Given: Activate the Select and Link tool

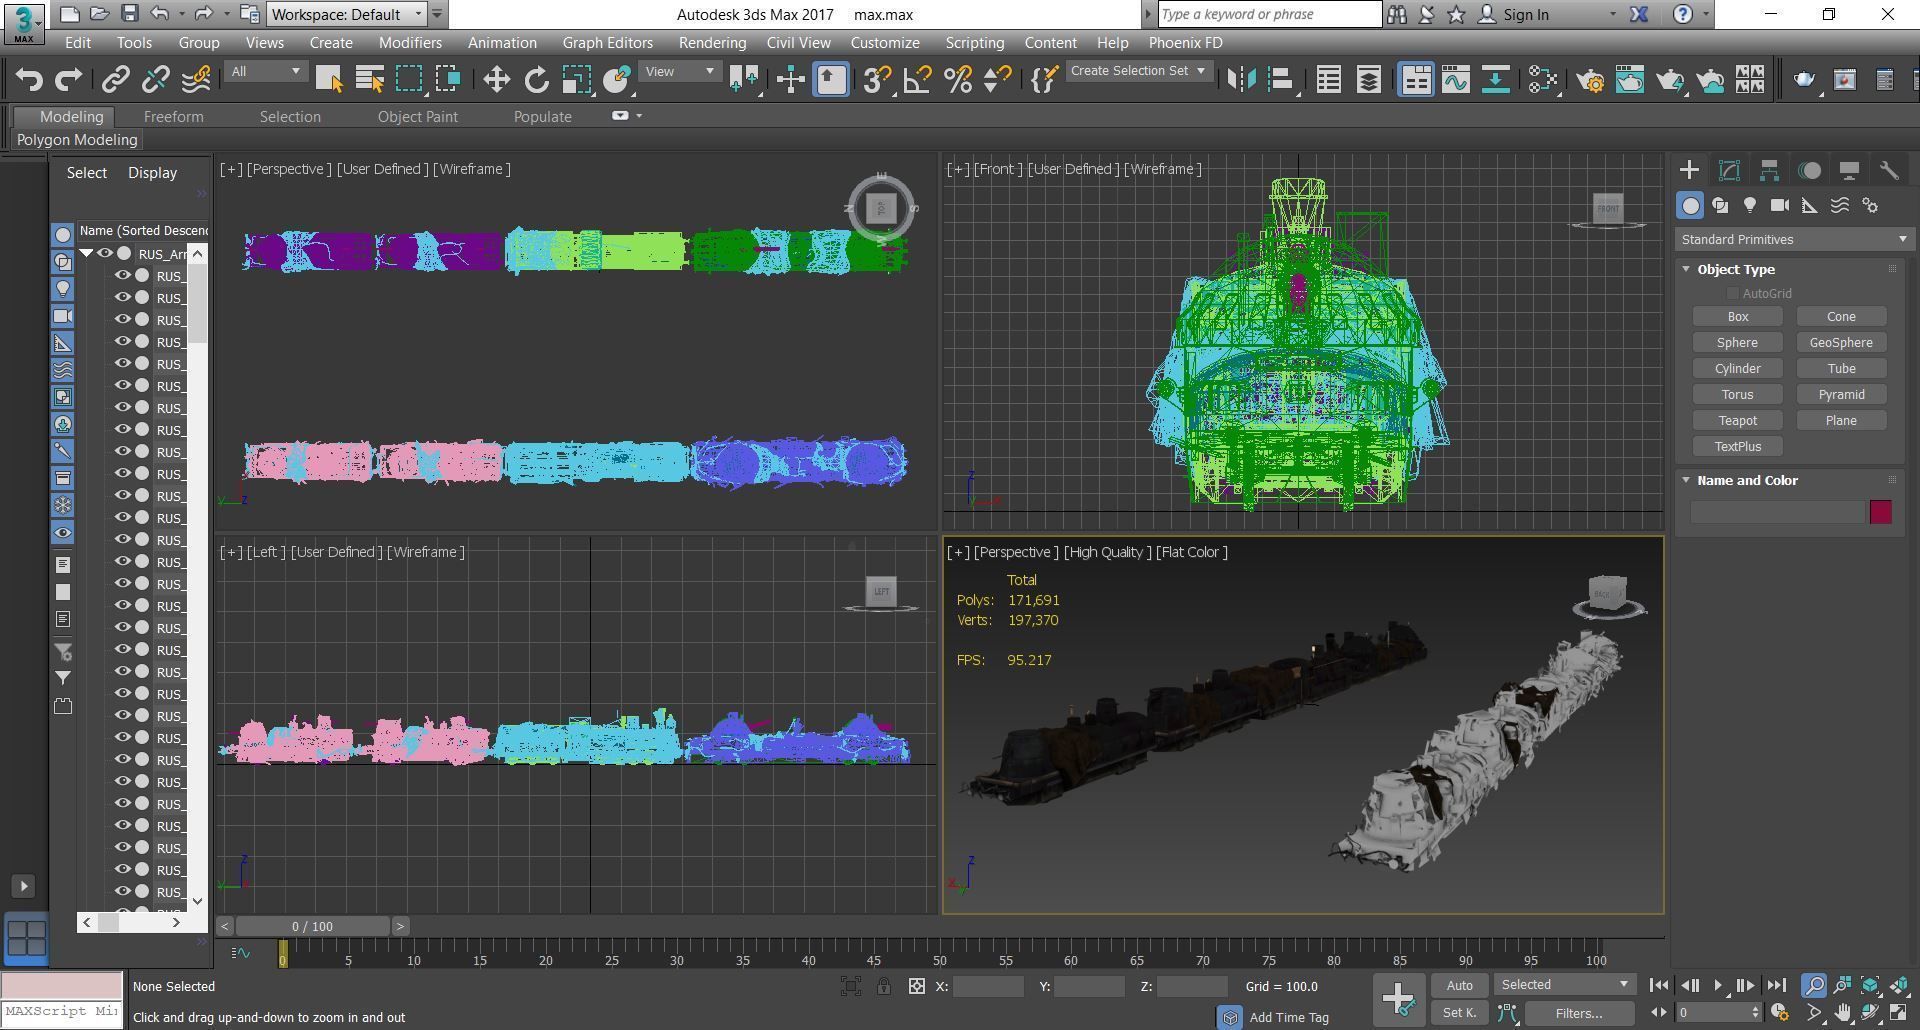Looking at the screenshot, I should coord(116,80).
